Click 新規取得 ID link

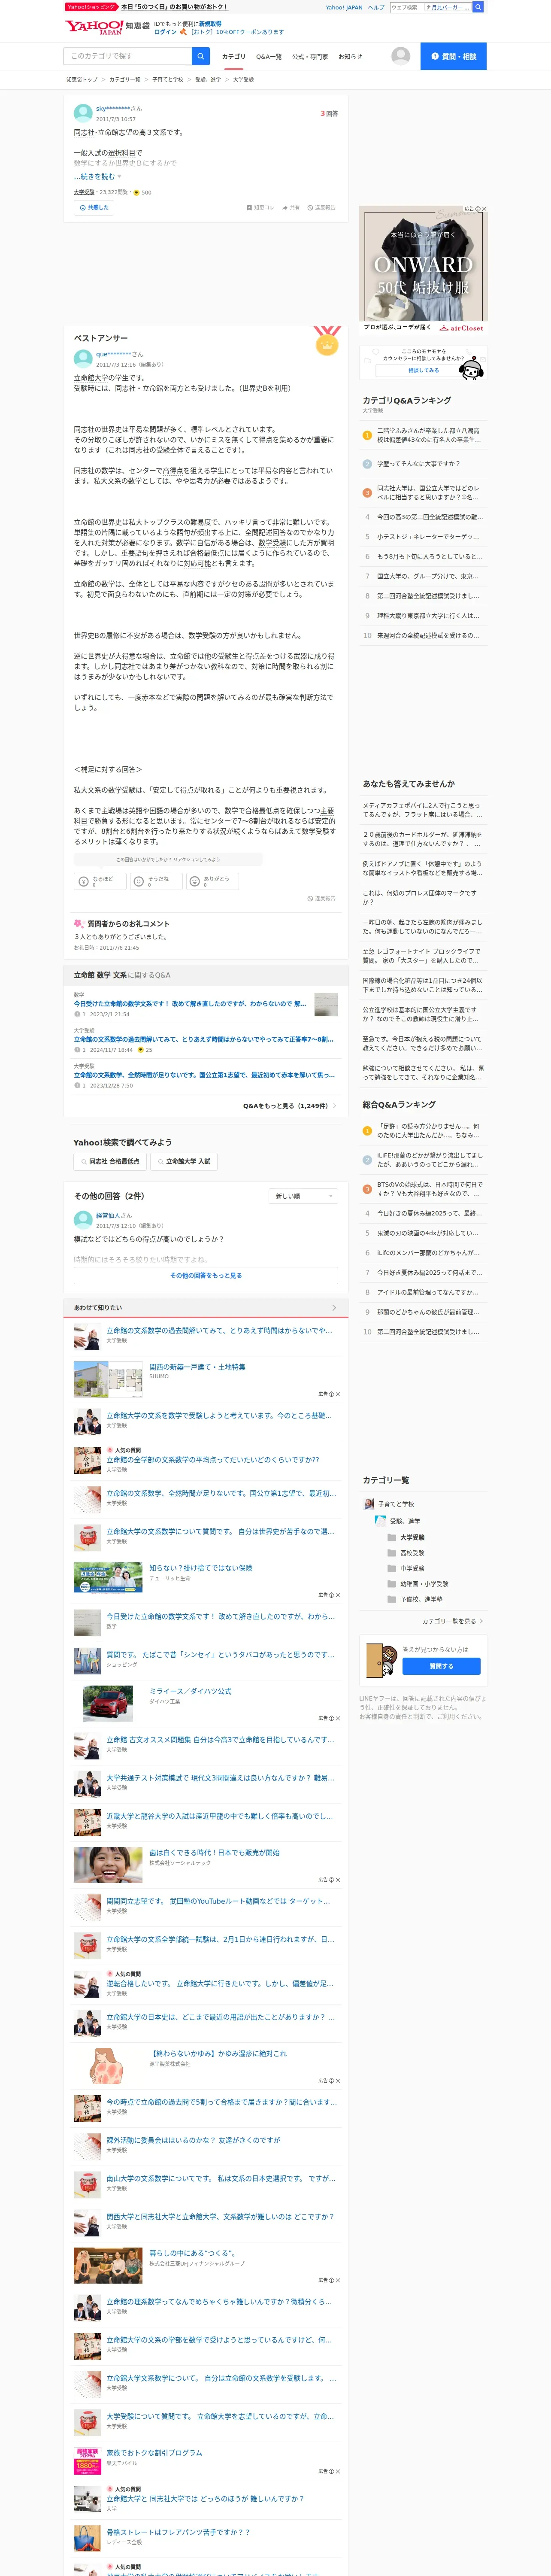click(x=210, y=23)
